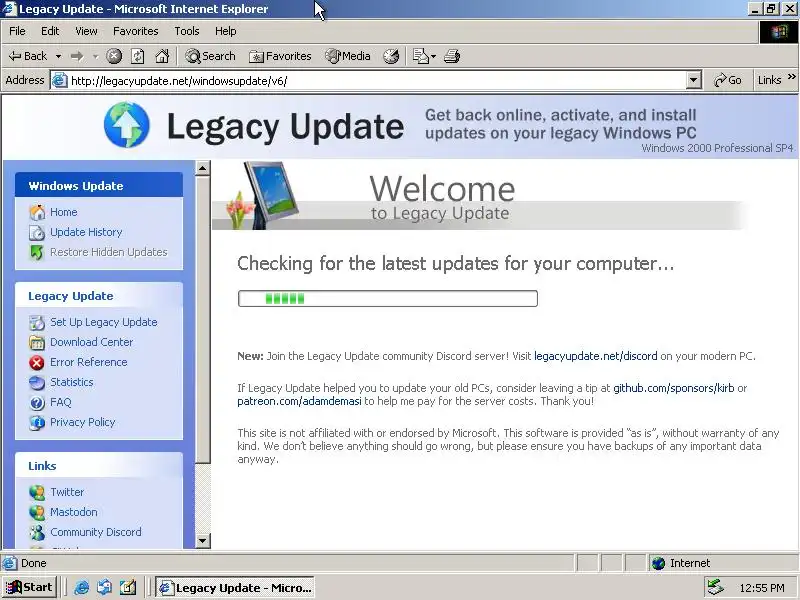Open the Community Discord sidebar link
The image size is (800, 600).
pos(96,532)
